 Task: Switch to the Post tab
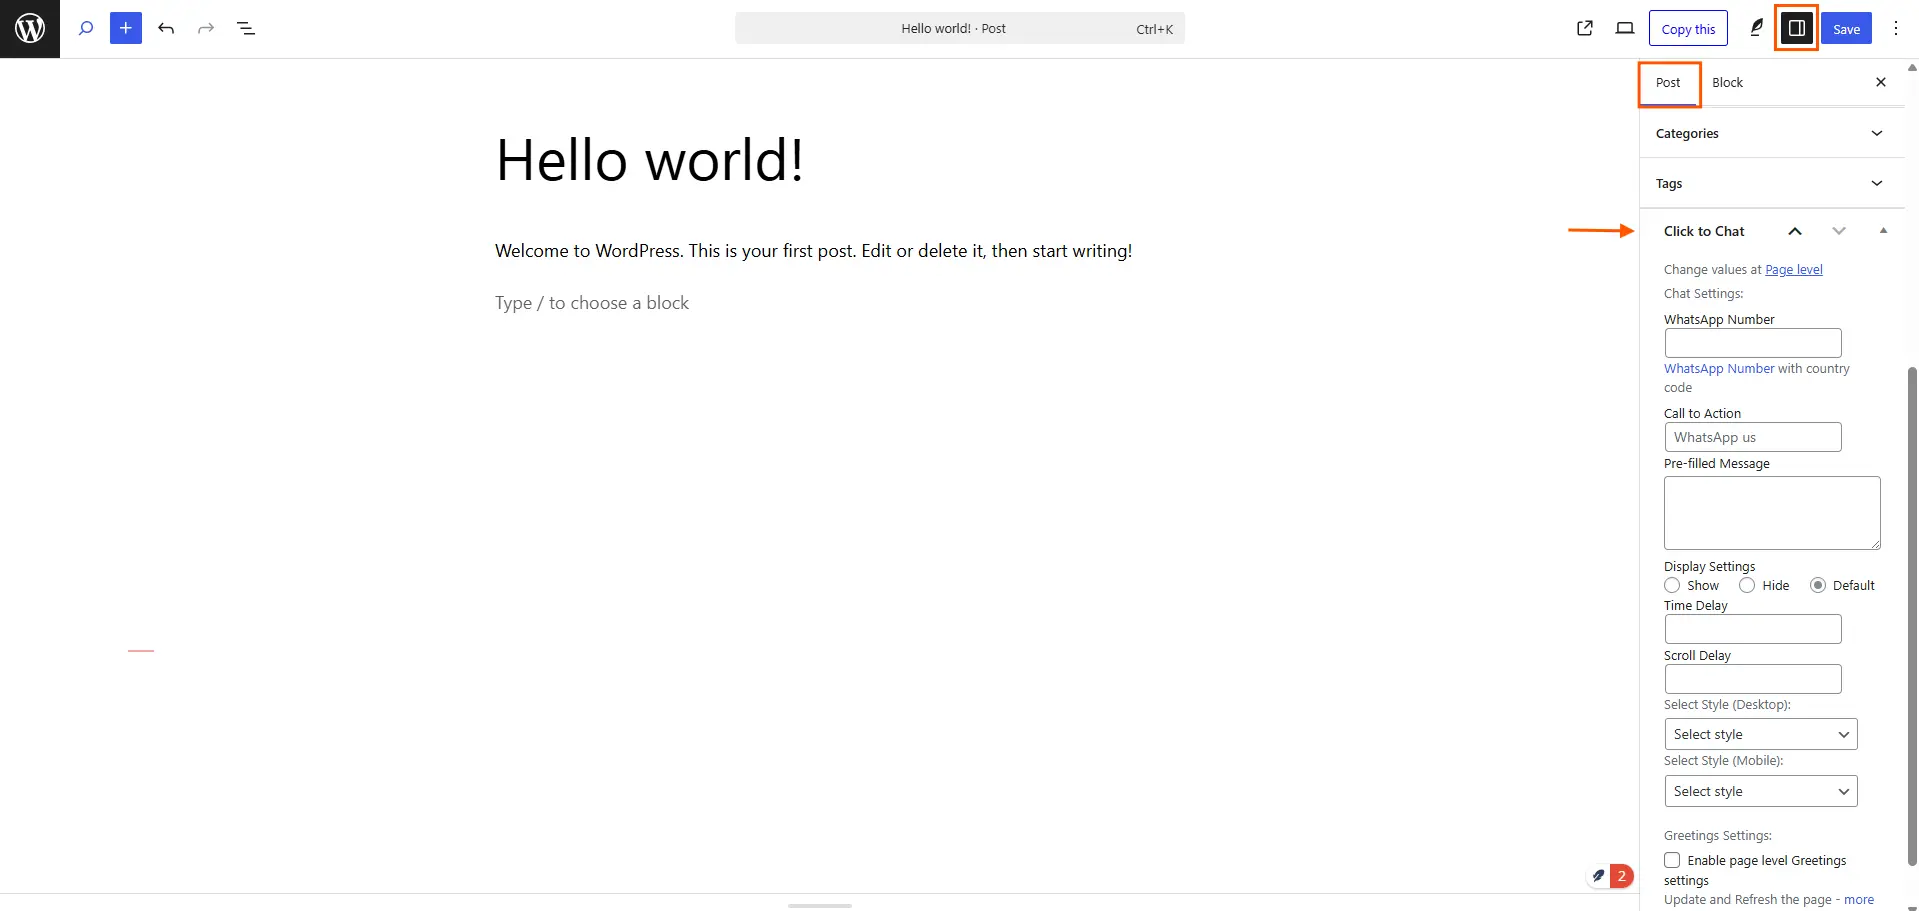1668,83
